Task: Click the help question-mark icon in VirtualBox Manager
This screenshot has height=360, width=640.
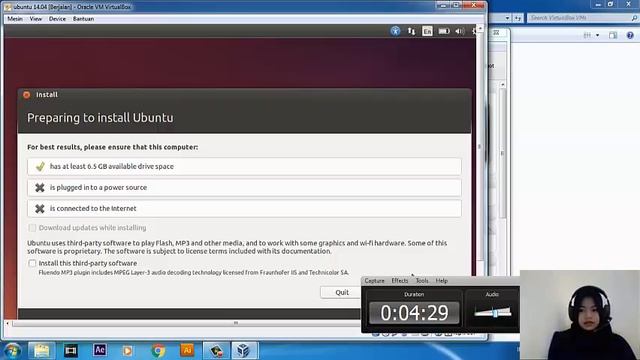Action: tap(630, 36)
